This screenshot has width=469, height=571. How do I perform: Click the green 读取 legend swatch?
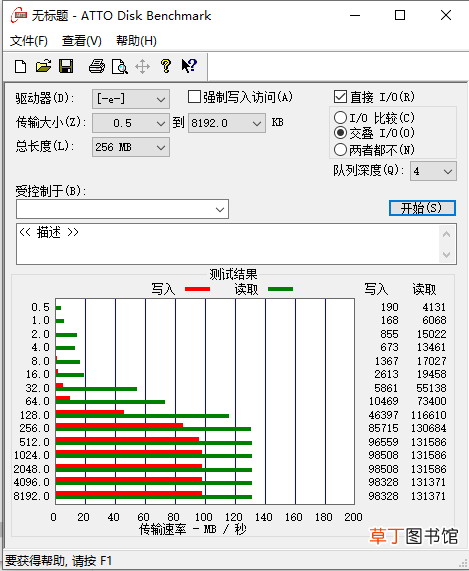pos(280,289)
